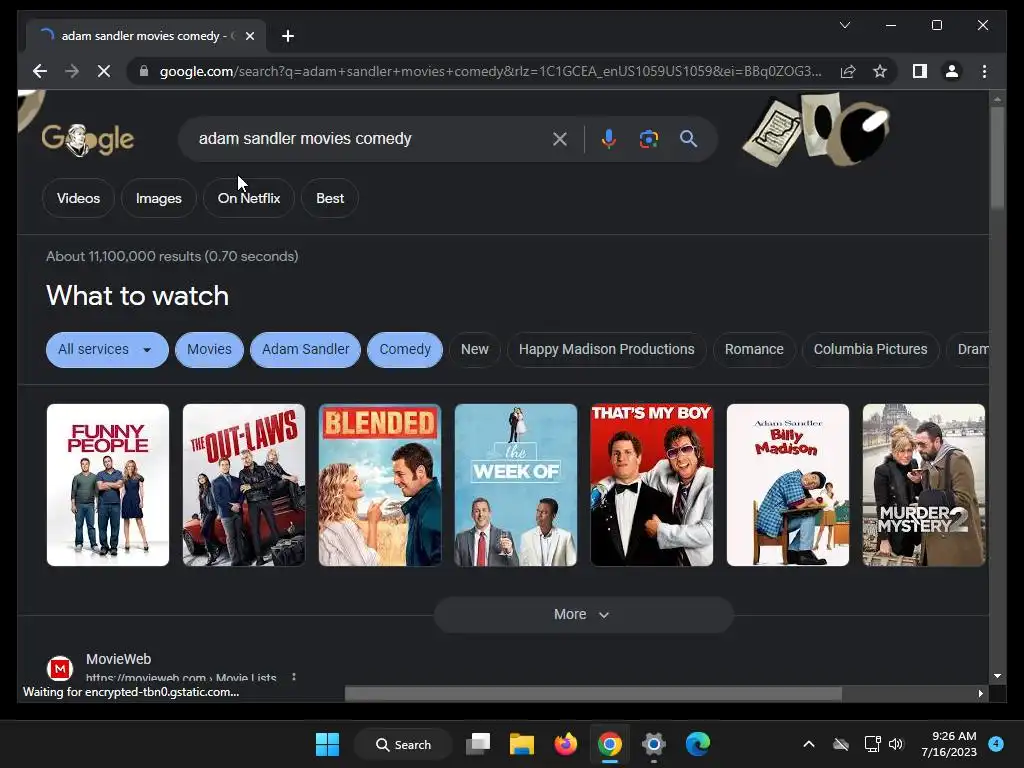This screenshot has width=1024, height=768.
Task: Open The Out-Laws poster
Action: click(244, 485)
